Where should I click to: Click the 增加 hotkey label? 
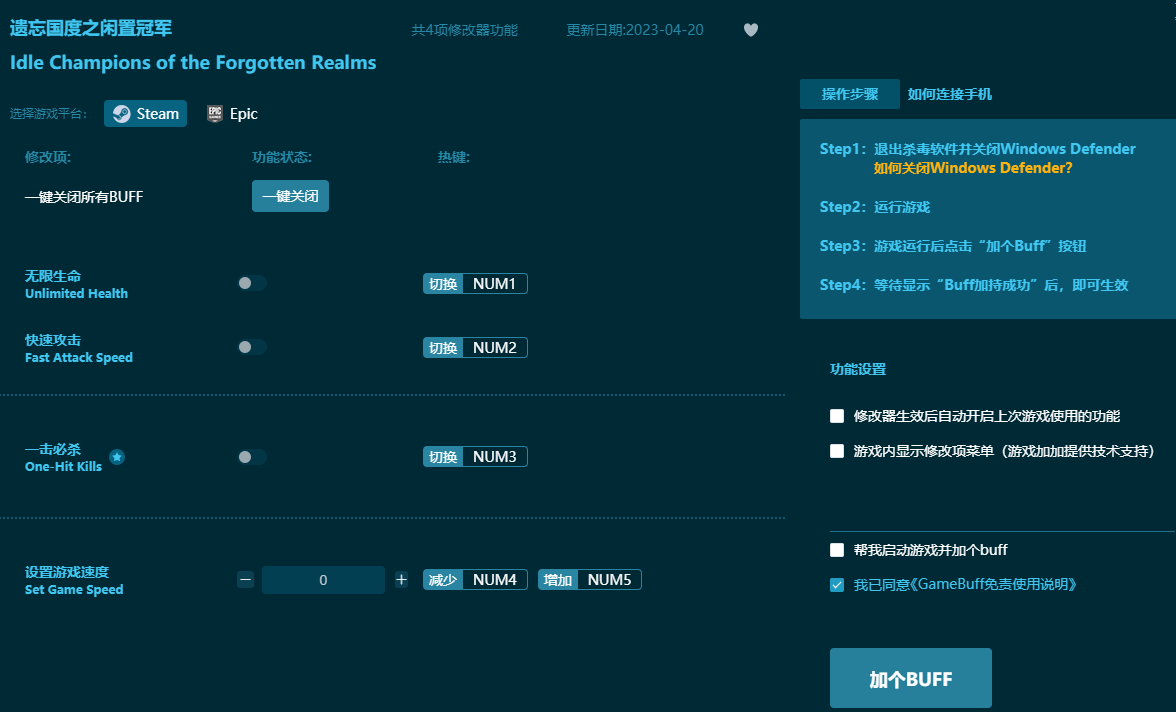(x=558, y=580)
